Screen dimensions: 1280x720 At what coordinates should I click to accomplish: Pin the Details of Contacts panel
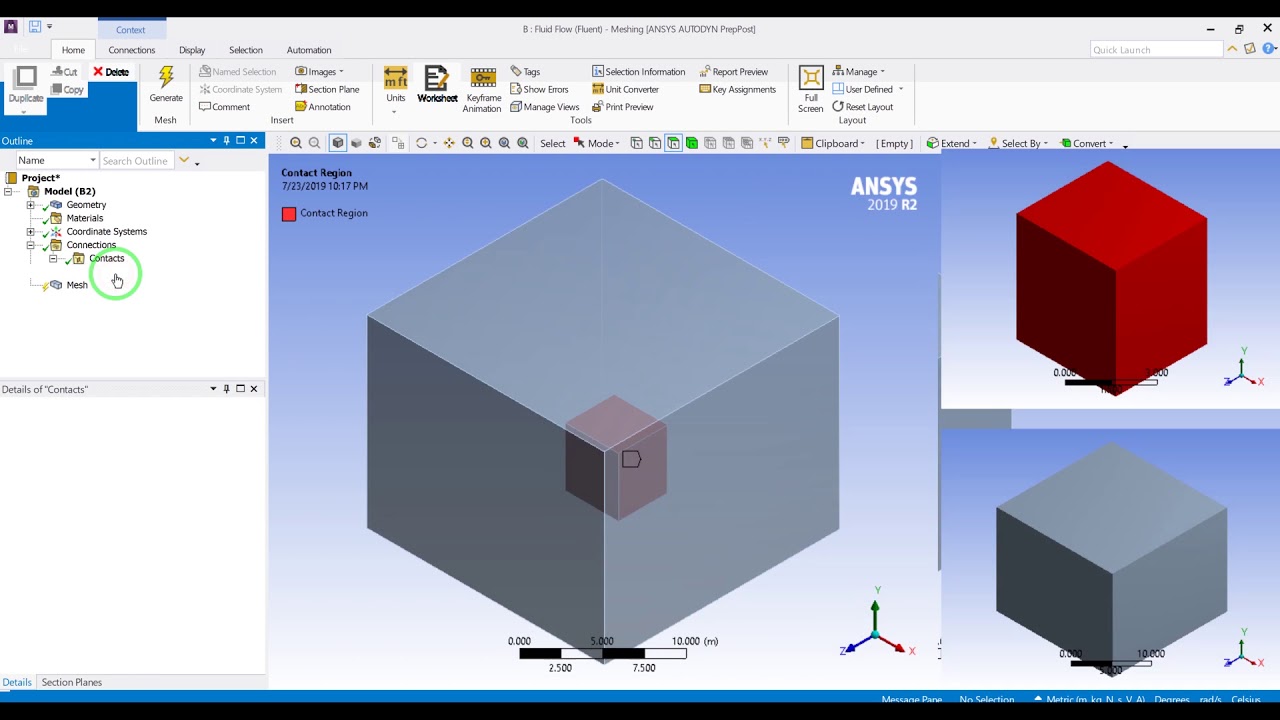coord(227,389)
